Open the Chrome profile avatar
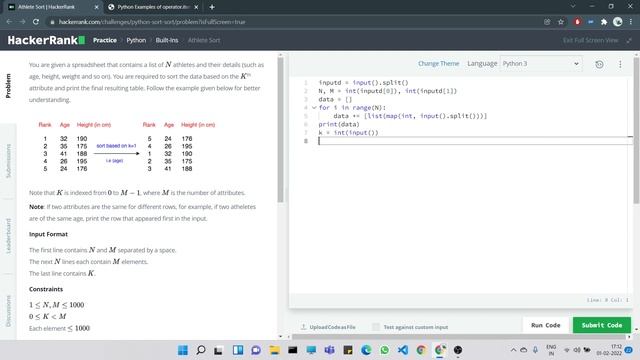Image resolution: width=640 pixels, height=360 pixels. (x=618, y=22)
